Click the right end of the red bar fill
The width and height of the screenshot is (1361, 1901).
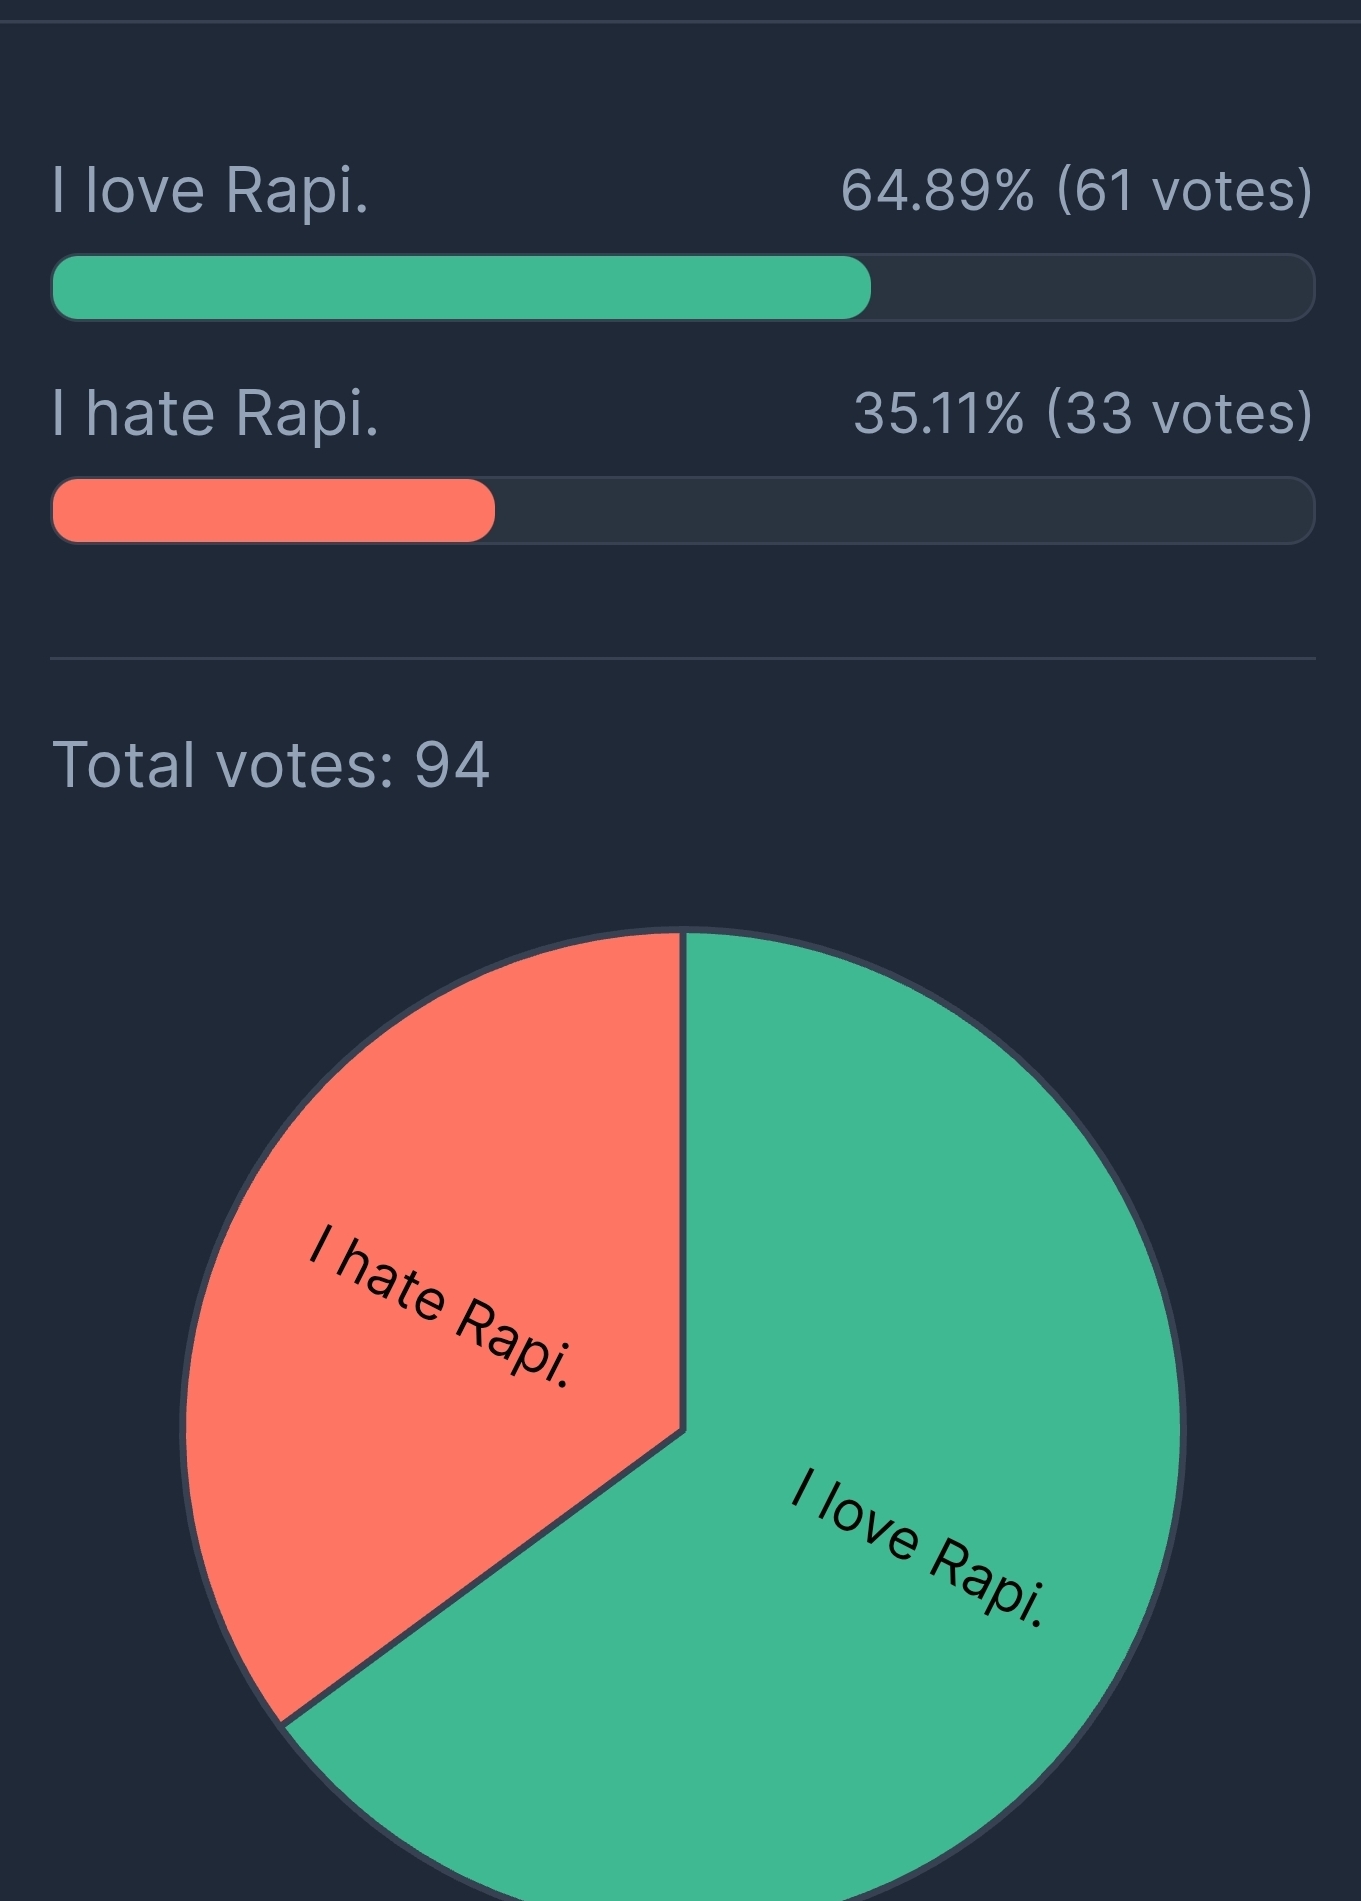point(484,511)
